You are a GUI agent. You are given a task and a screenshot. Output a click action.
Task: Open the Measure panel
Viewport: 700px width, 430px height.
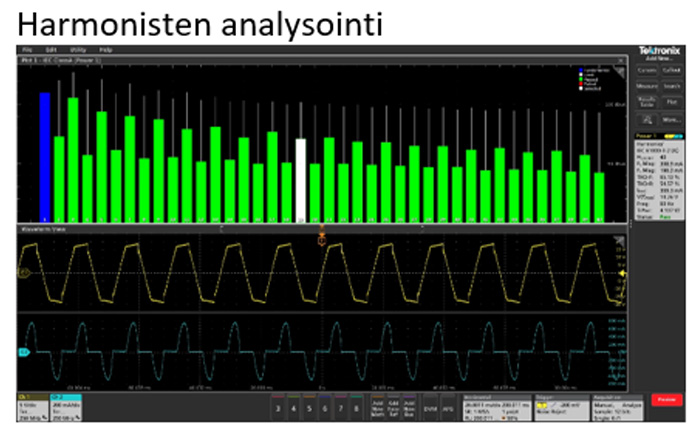tap(644, 86)
